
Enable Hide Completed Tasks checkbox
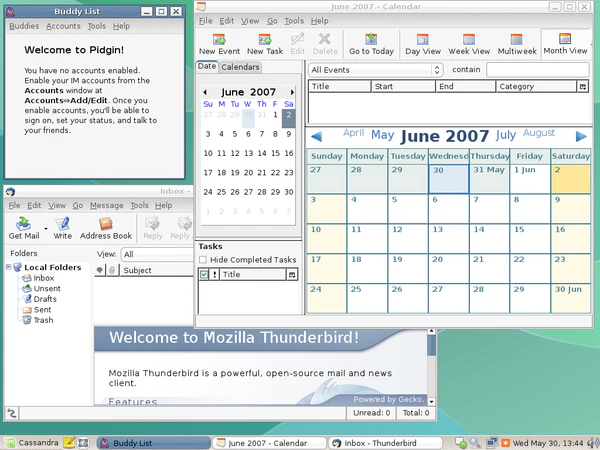(x=203, y=259)
